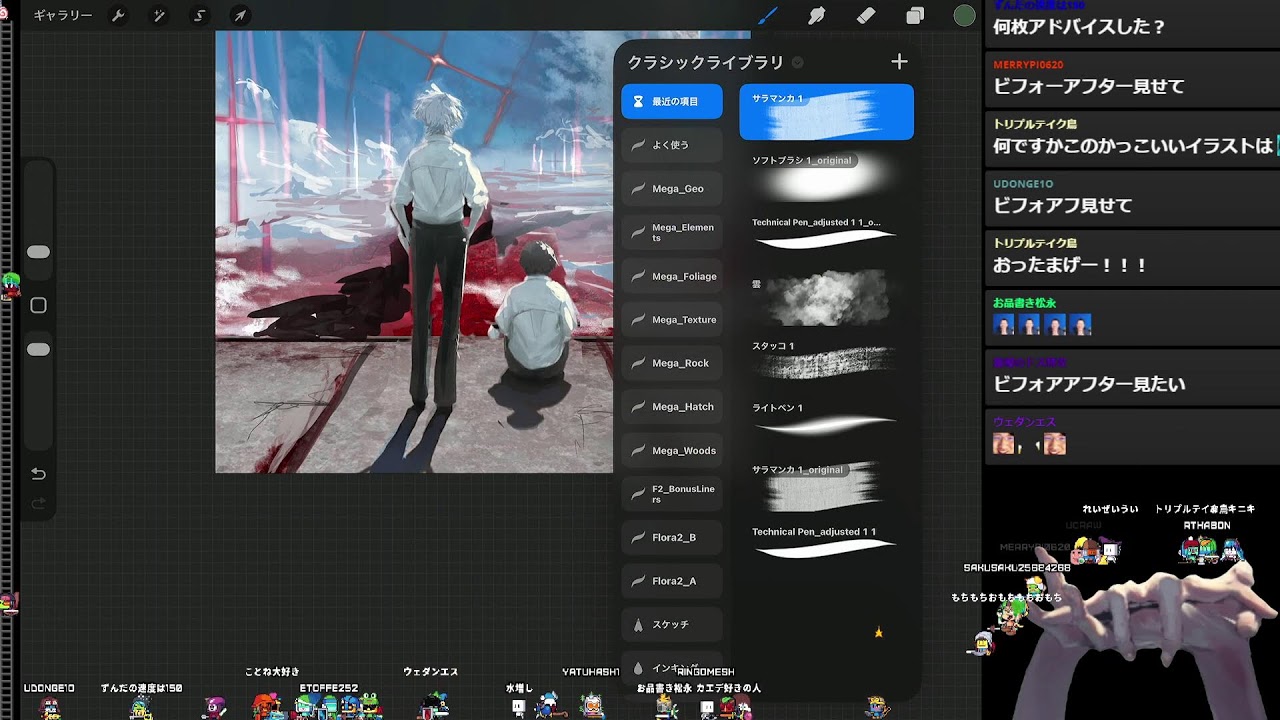Click the スケッチ pencil tip icon

(x=638, y=624)
